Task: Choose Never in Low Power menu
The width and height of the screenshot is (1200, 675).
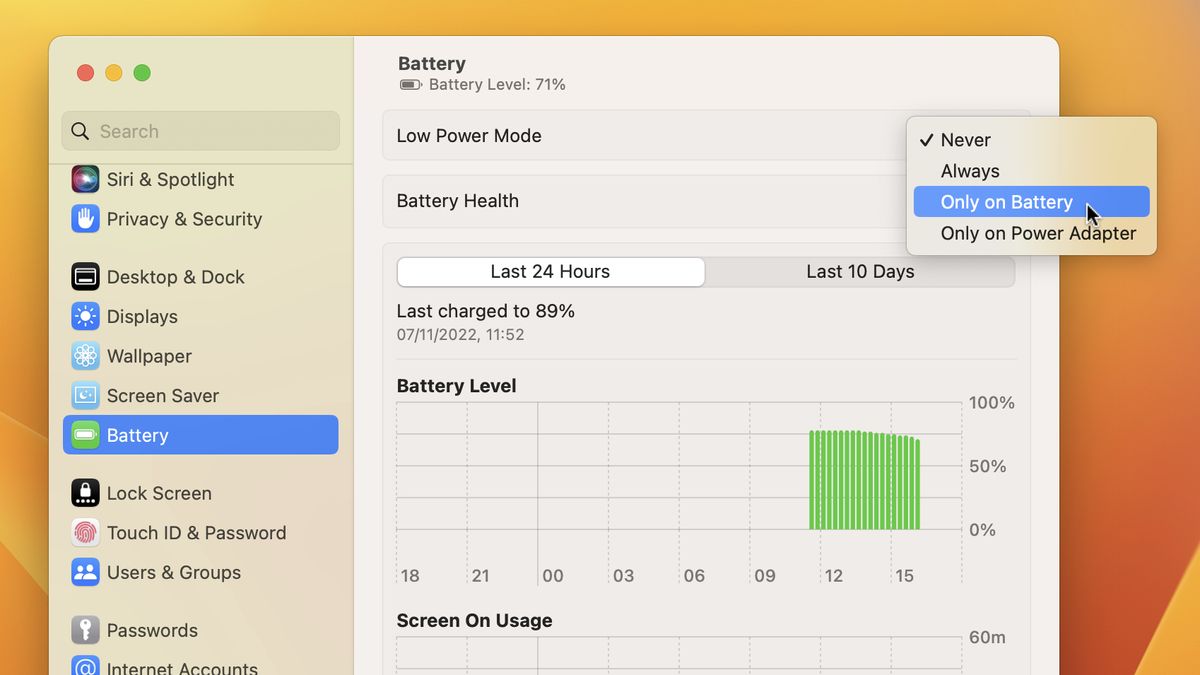Action: tap(965, 140)
